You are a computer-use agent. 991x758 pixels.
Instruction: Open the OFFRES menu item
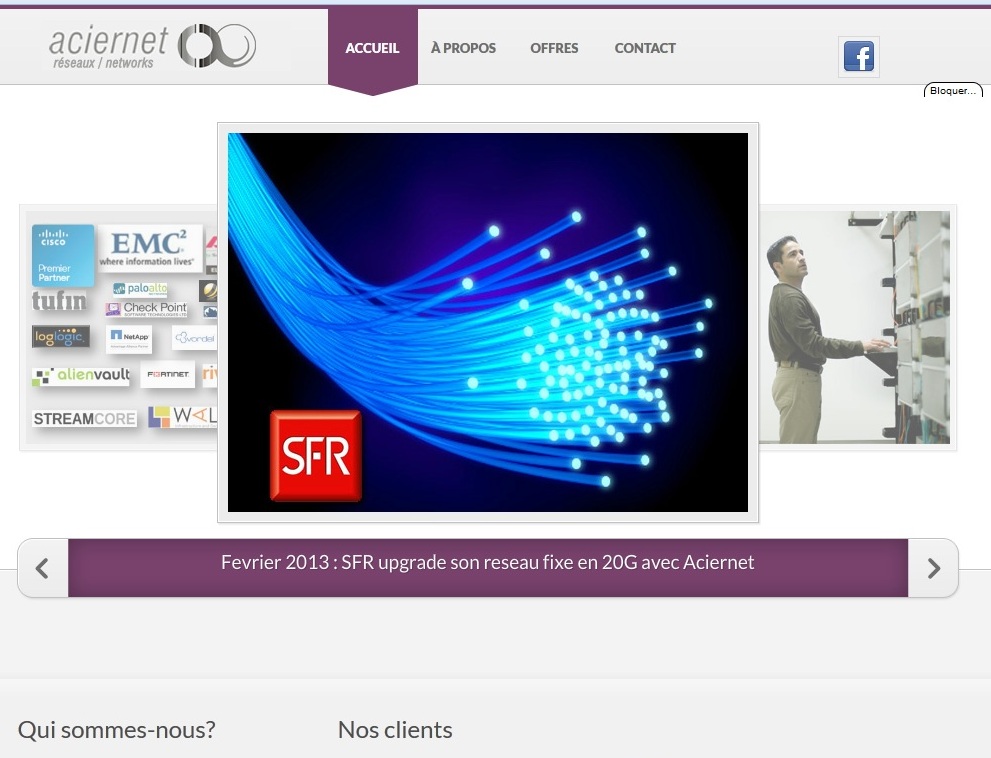click(554, 48)
